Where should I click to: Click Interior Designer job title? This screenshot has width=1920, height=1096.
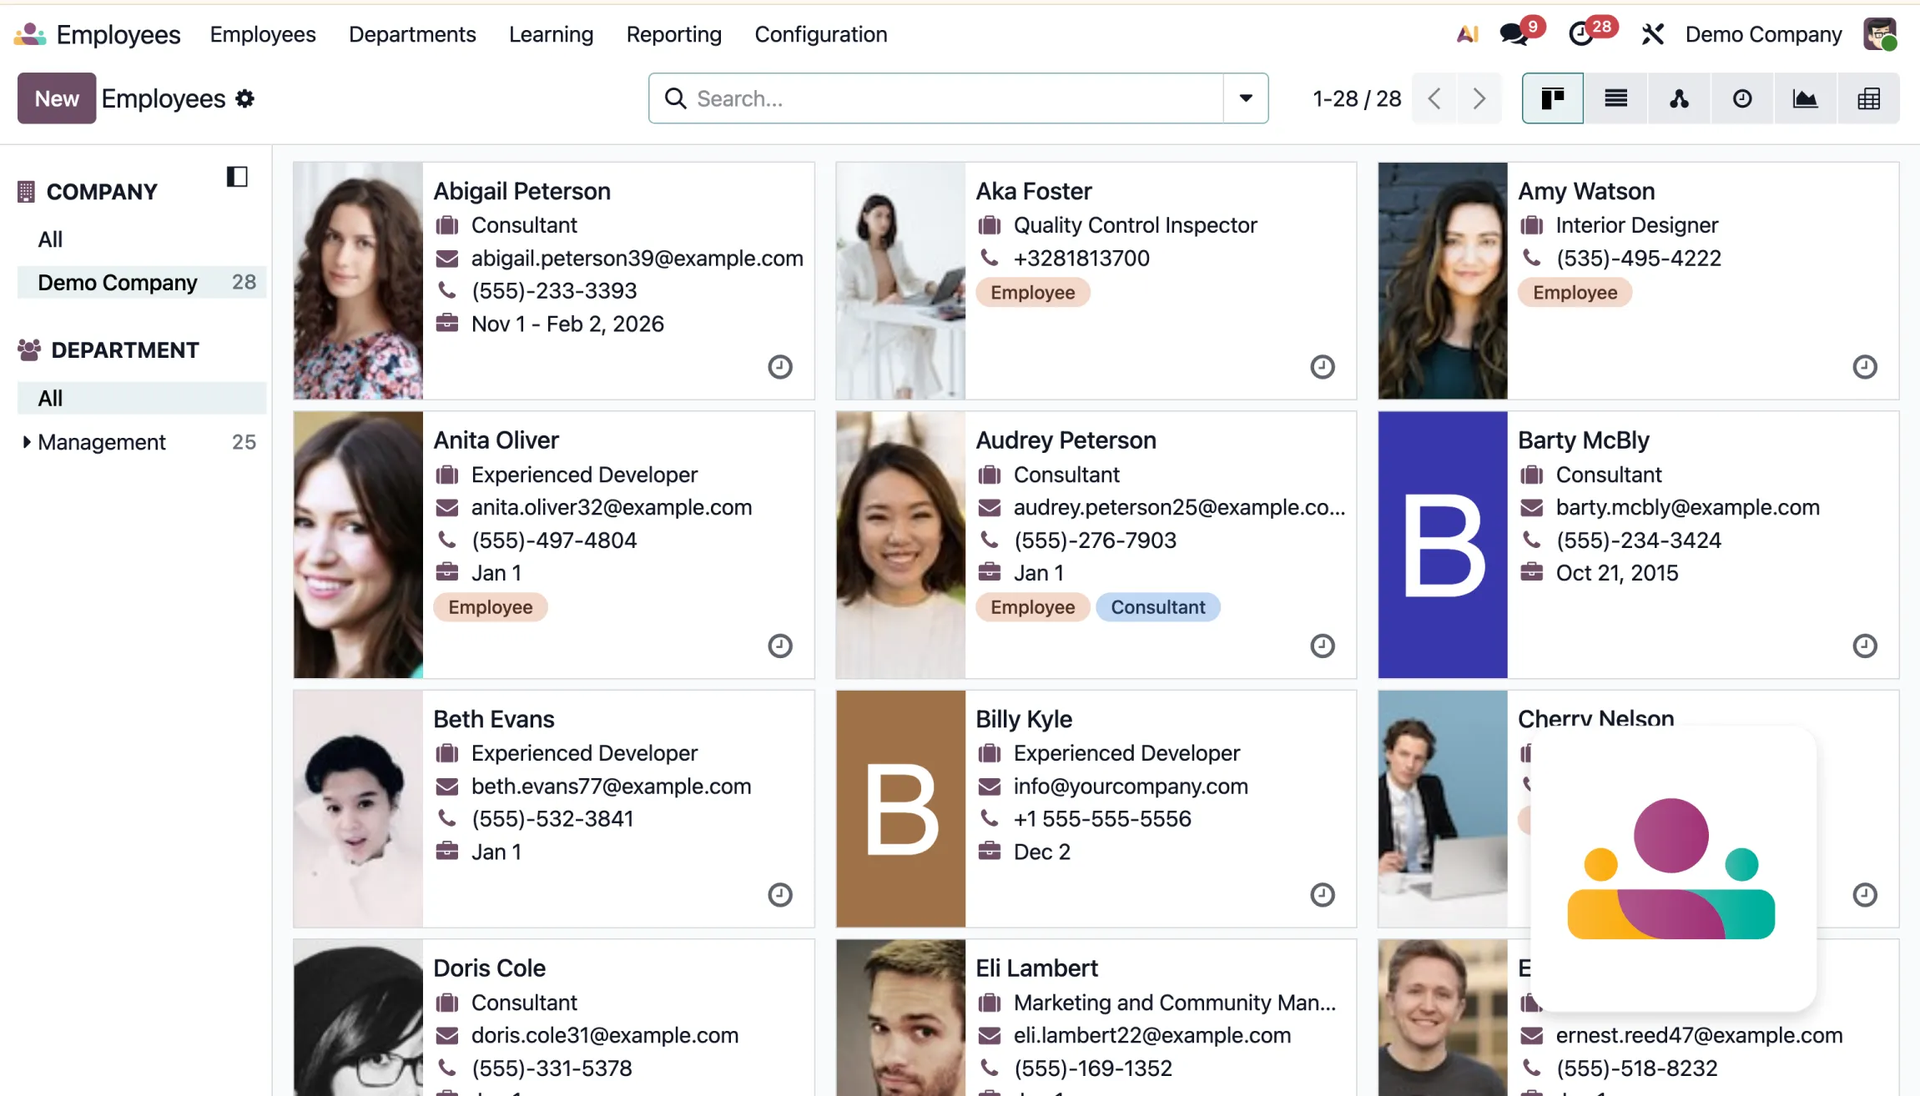tap(1637, 225)
